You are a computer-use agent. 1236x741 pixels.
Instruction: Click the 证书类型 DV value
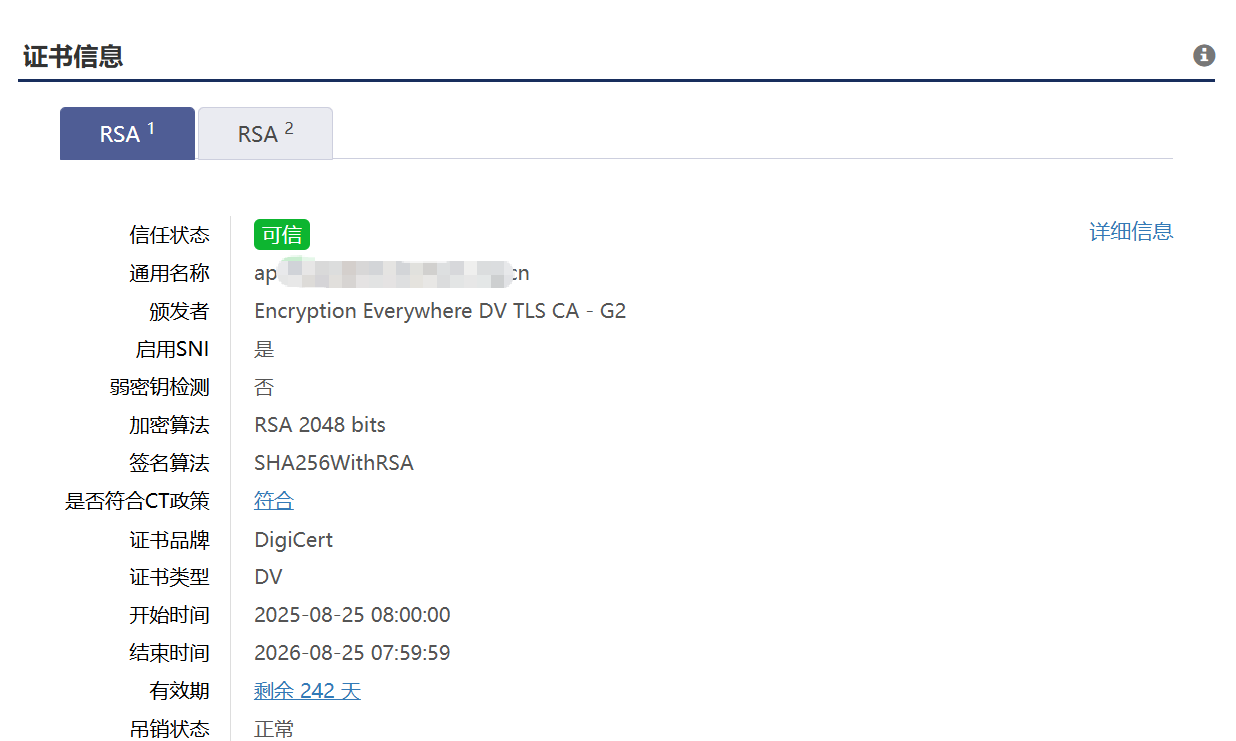pyautogui.click(x=268, y=577)
